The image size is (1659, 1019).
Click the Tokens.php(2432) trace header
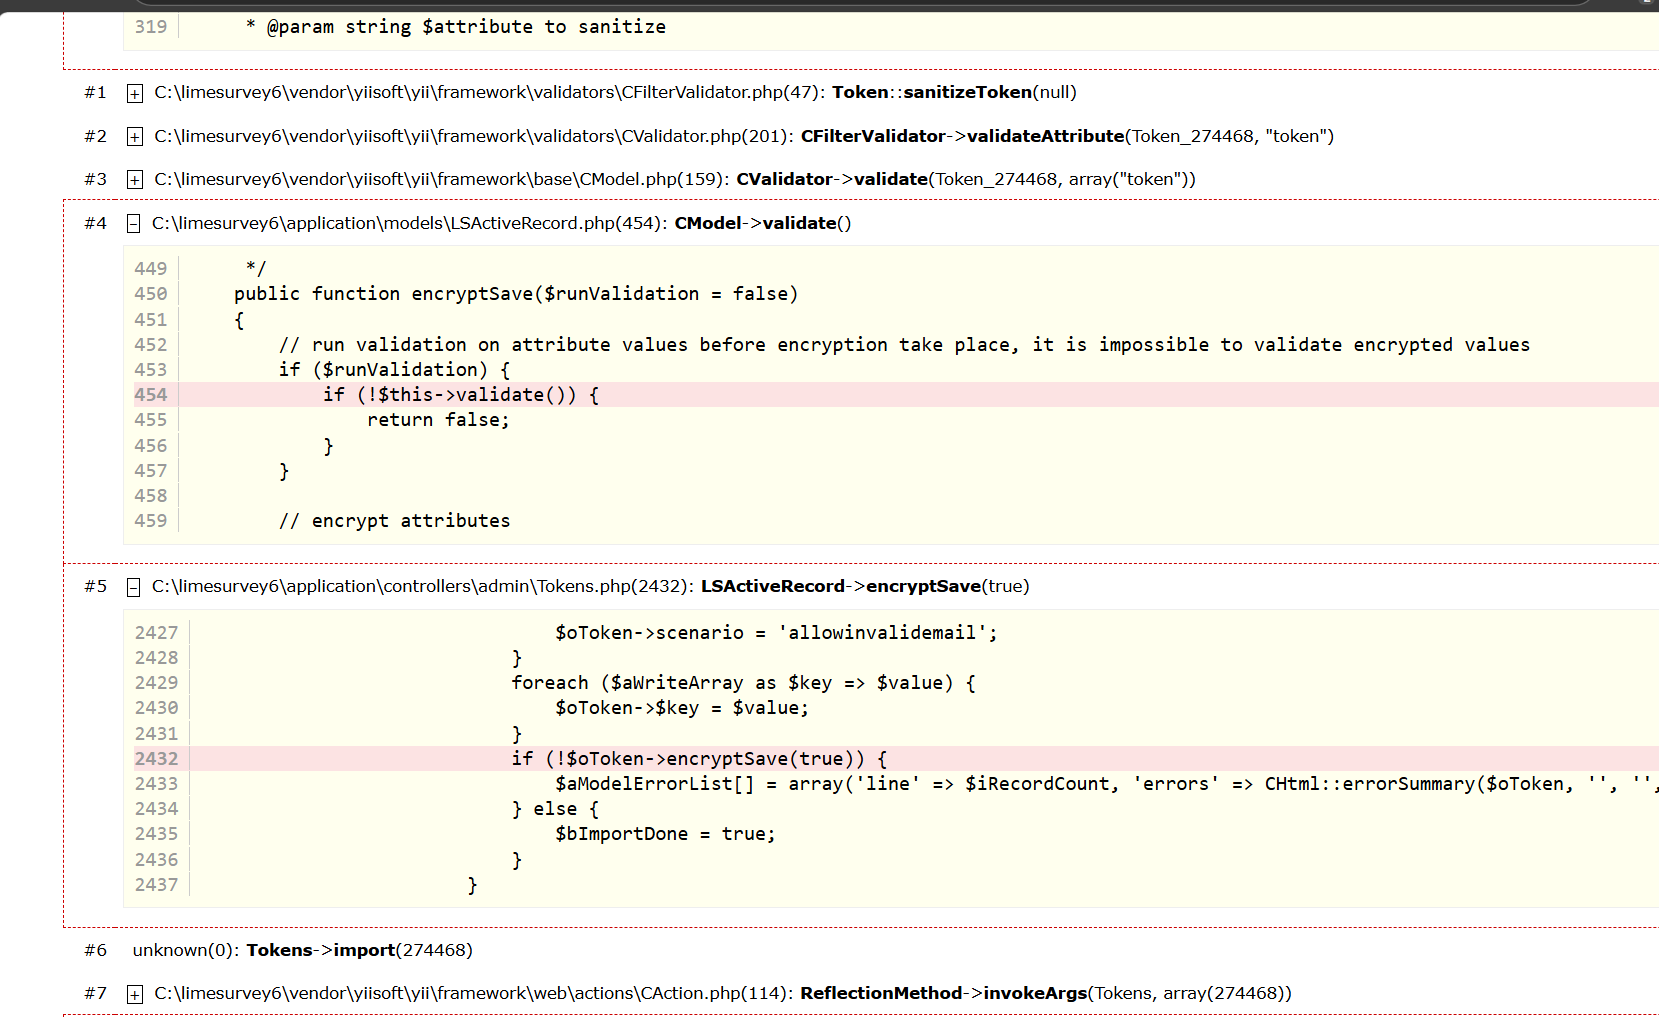point(421,586)
